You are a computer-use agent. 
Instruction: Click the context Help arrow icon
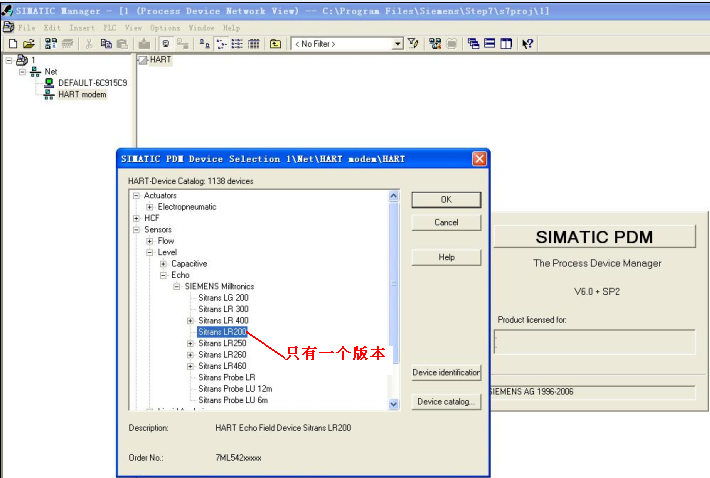tap(528, 43)
